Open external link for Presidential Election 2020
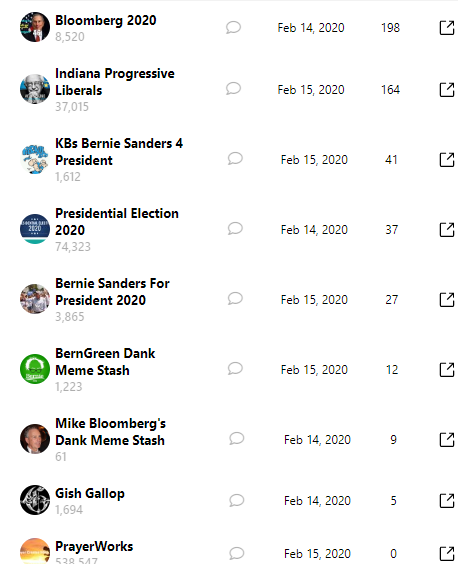This screenshot has height=564, width=469. tap(447, 229)
